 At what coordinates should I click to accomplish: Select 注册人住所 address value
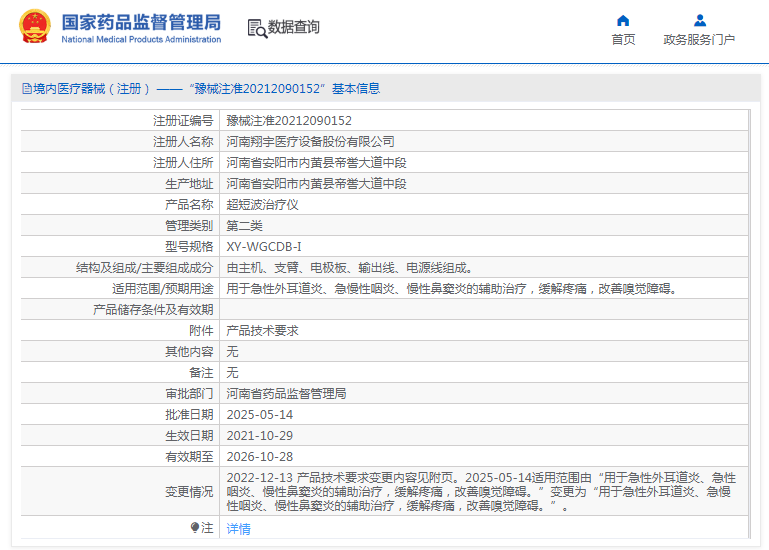(x=316, y=163)
